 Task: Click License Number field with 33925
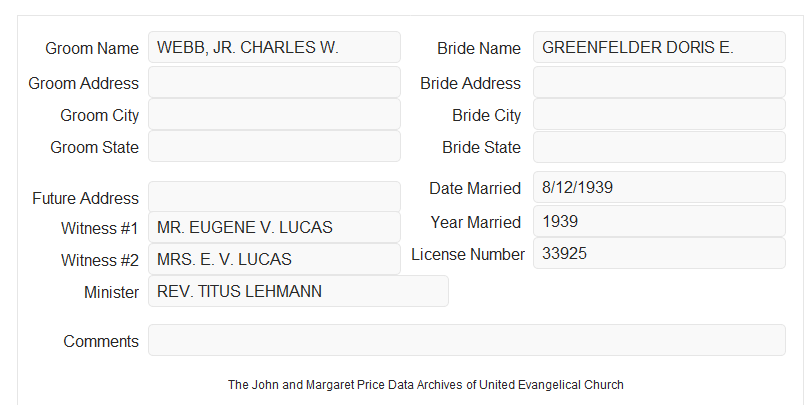(659, 253)
